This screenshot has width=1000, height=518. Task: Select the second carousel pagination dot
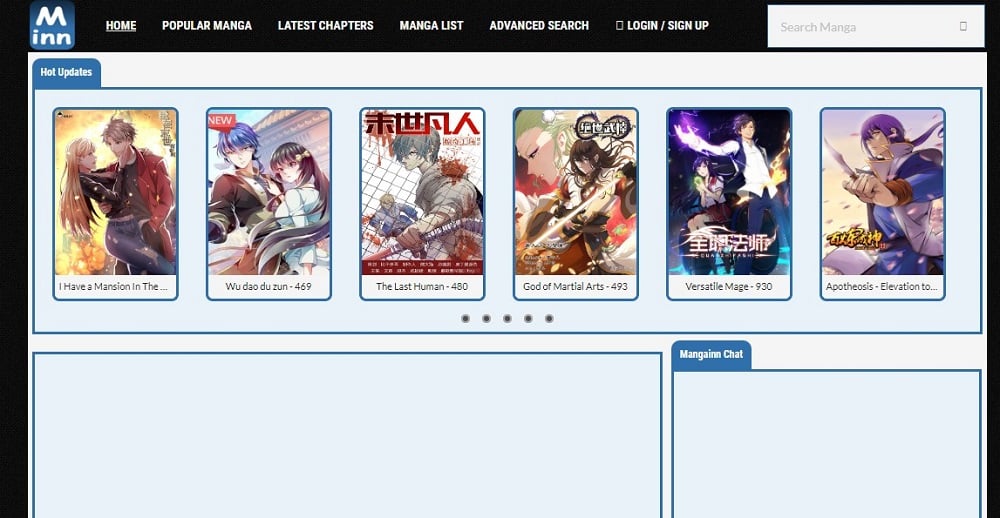pyautogui.click(x=487, y=318)
